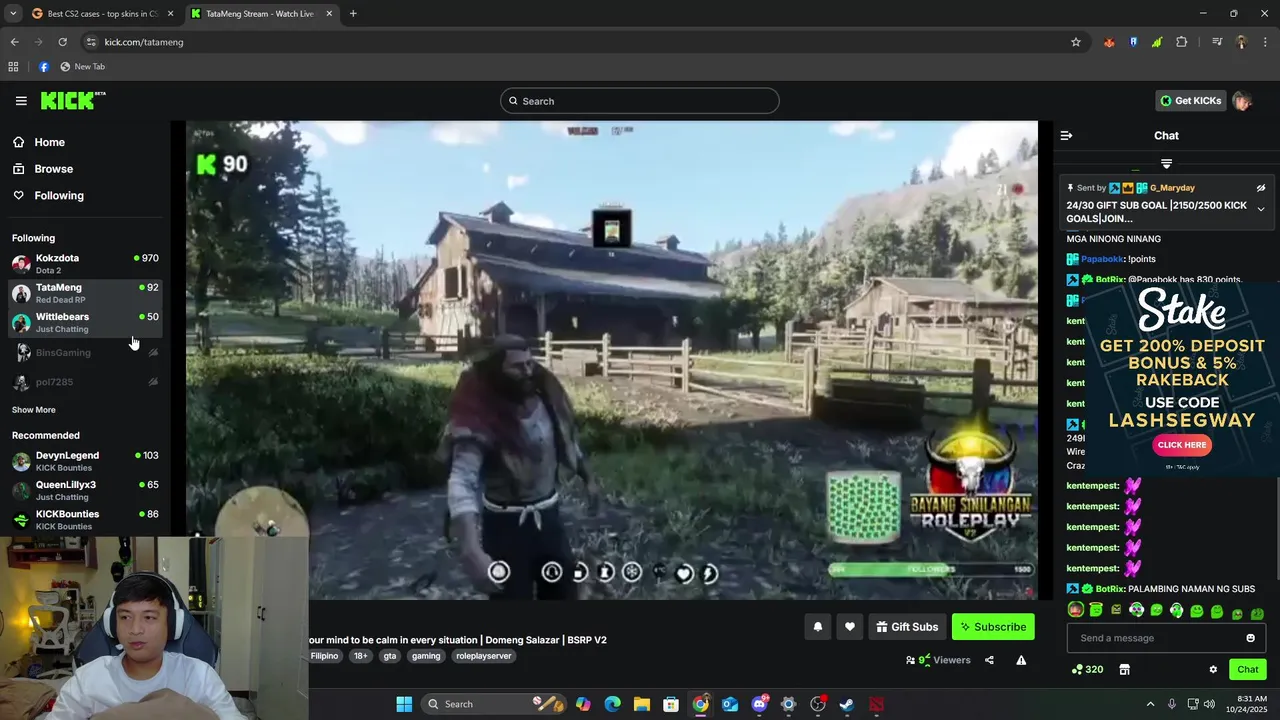Report the stream with warning icon

pyautogui.click(x=1021, y=660)
